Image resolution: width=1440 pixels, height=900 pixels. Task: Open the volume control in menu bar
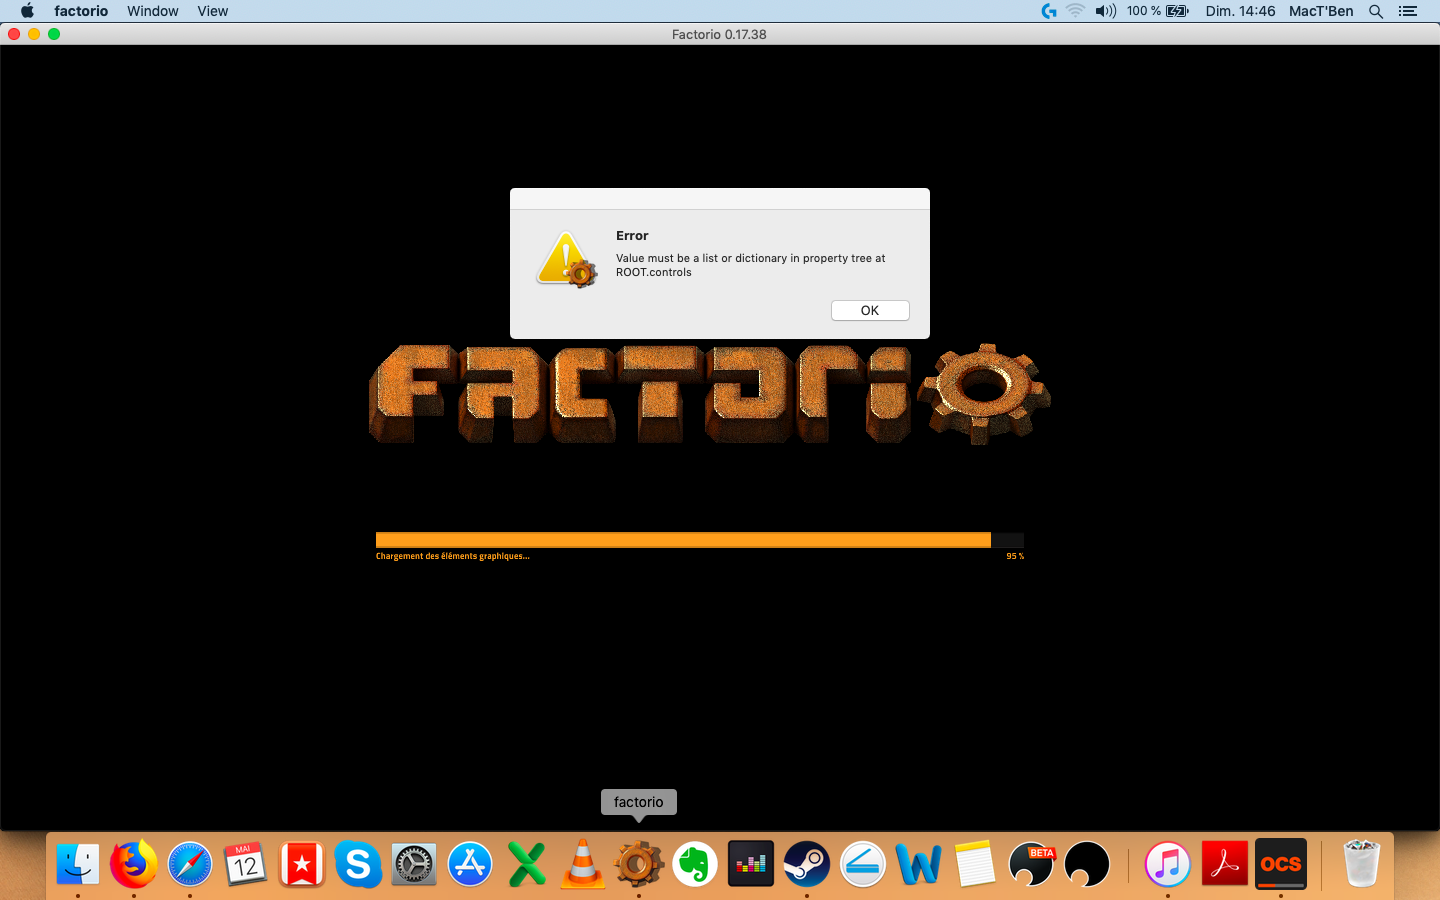pos(1104,11)
